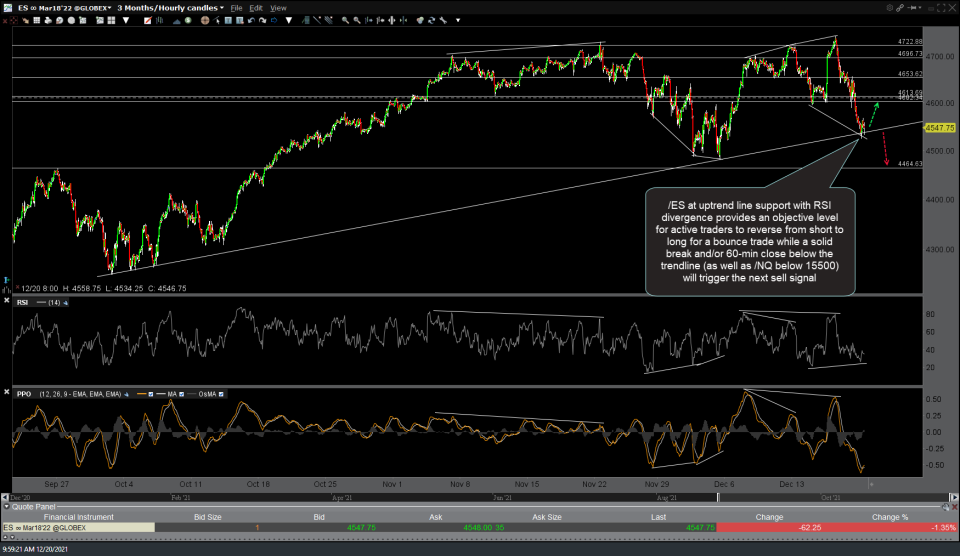Click the red X icon in toolbar

(5, 21)
